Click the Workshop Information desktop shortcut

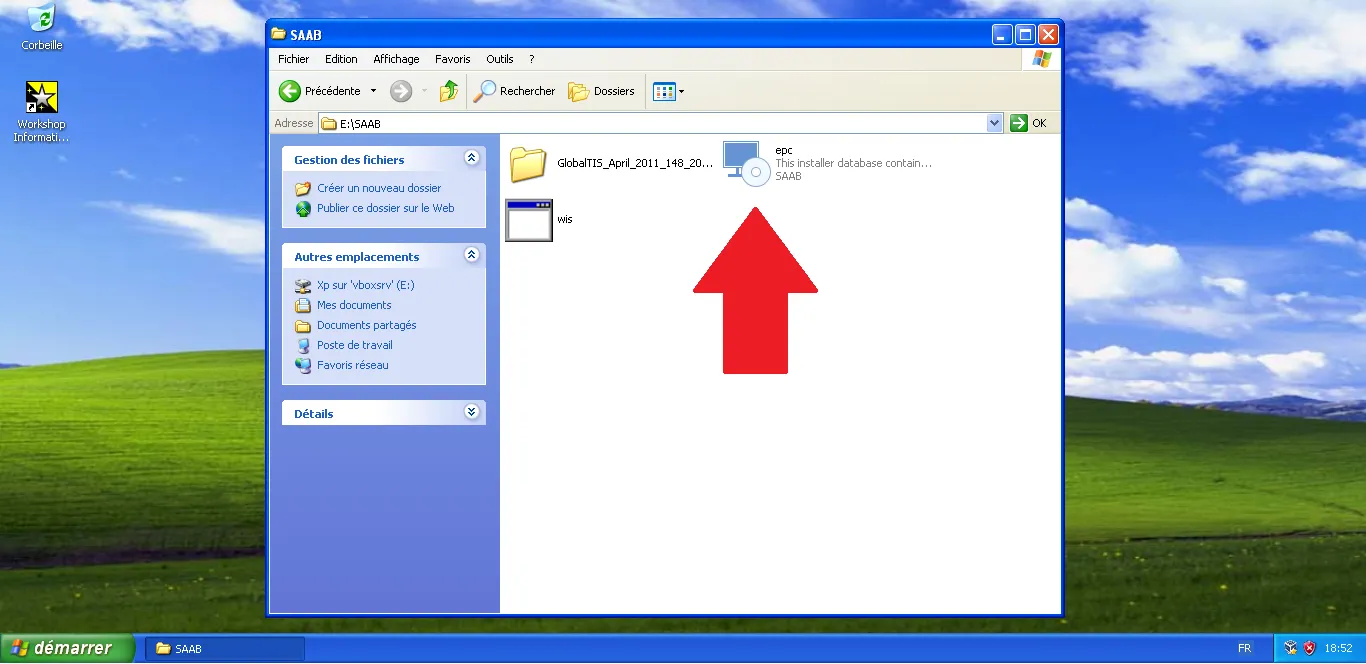pos(42,98)
